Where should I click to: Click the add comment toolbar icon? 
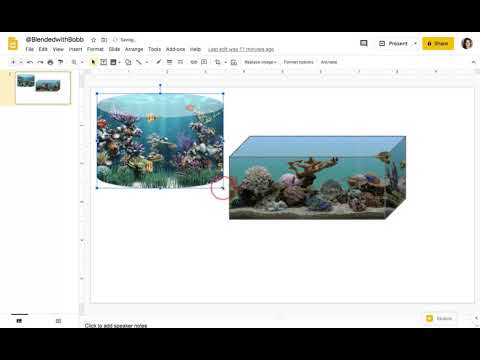point(204,62)
